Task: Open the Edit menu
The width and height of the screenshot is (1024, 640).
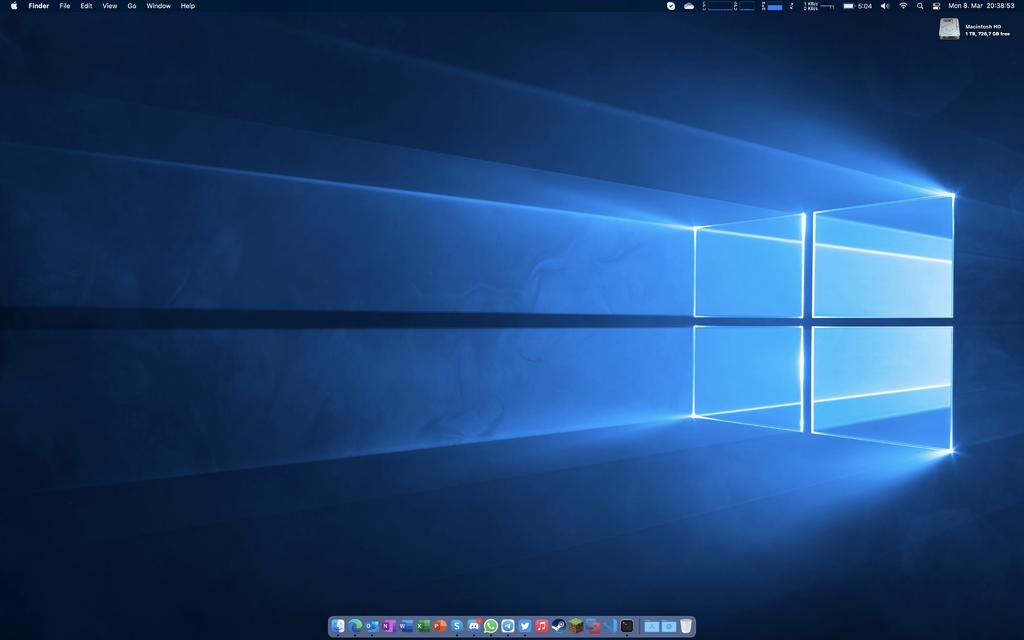Action: pyautogui.click(x=86, y=6)
